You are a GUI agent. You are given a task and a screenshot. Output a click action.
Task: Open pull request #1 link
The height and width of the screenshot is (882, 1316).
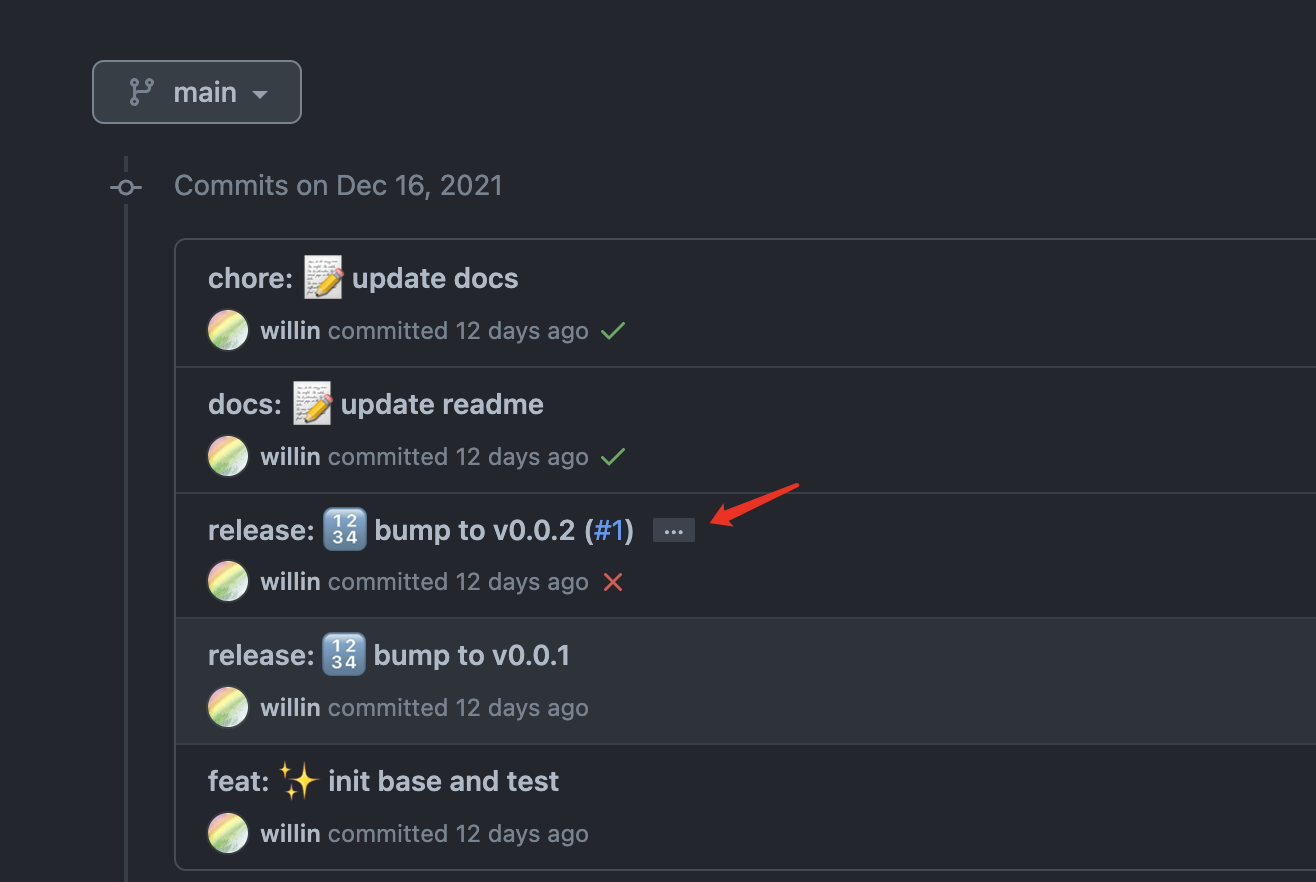[x=609, y=530]
